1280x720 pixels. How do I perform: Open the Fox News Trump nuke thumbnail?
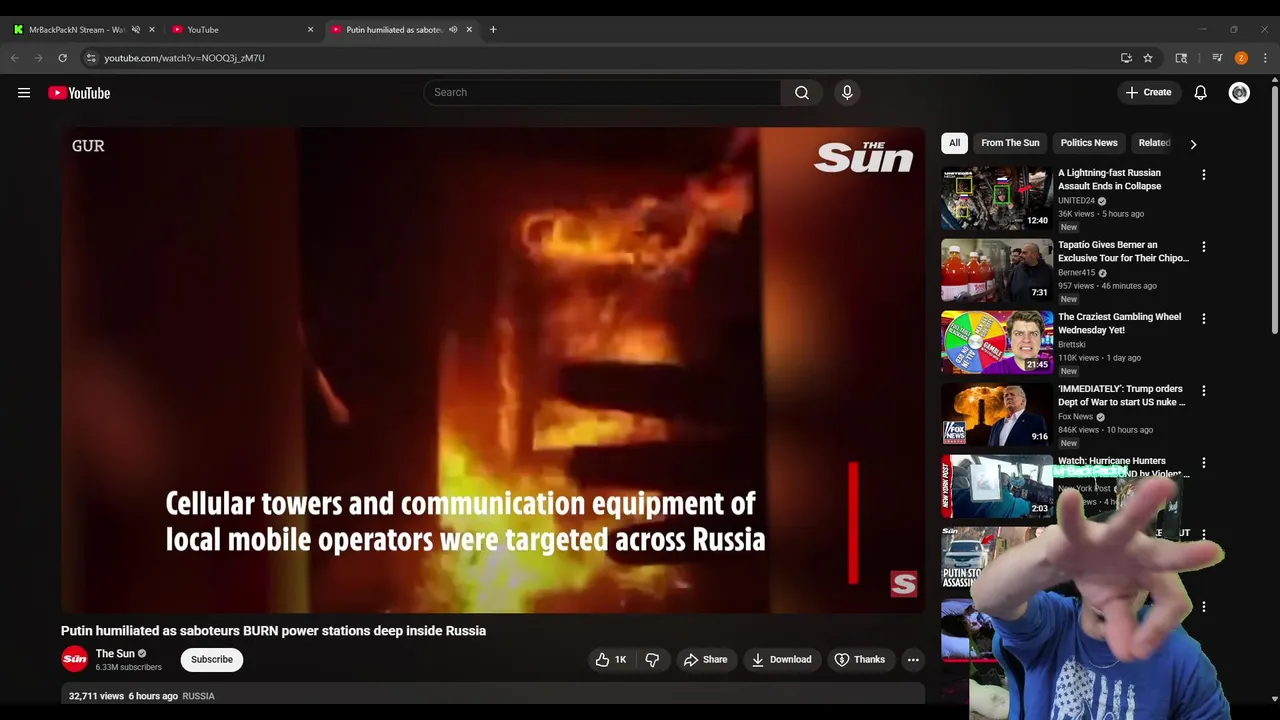tap(997, 414)
